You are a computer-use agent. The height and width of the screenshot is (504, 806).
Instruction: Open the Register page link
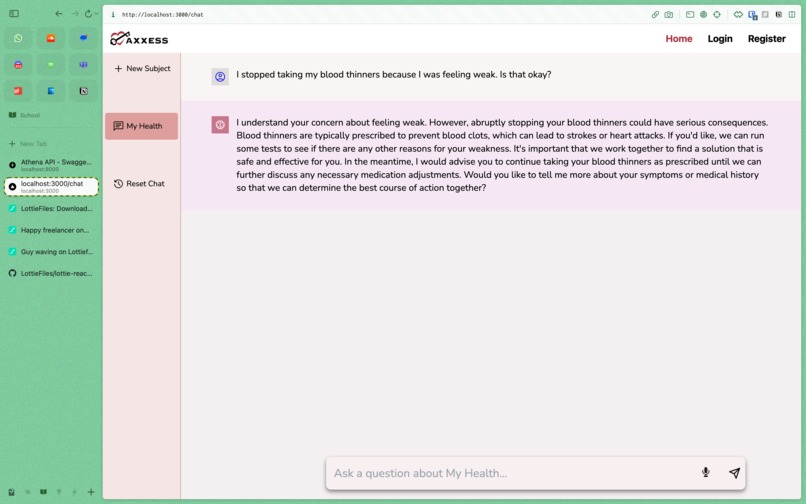[766, 39]
